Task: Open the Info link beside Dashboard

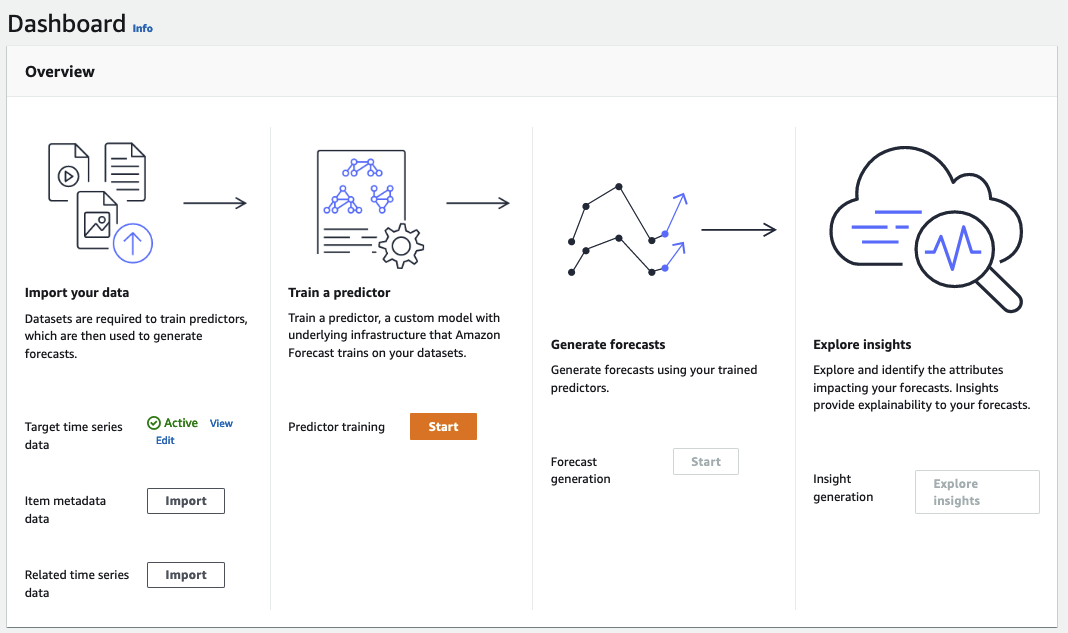Action: point(142,28)
